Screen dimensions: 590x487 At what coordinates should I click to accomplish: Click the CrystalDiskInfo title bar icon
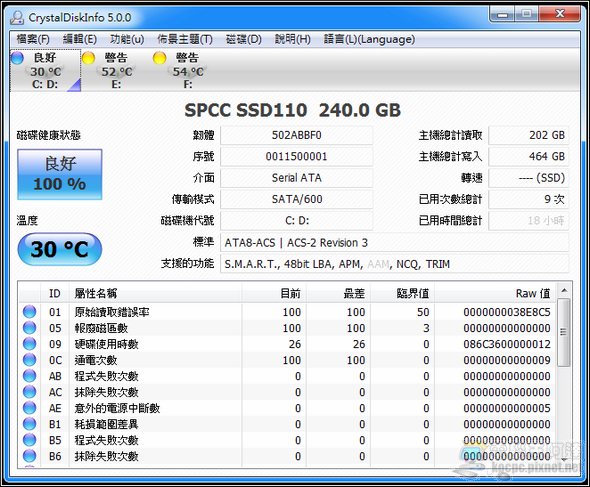click(17, 17)
